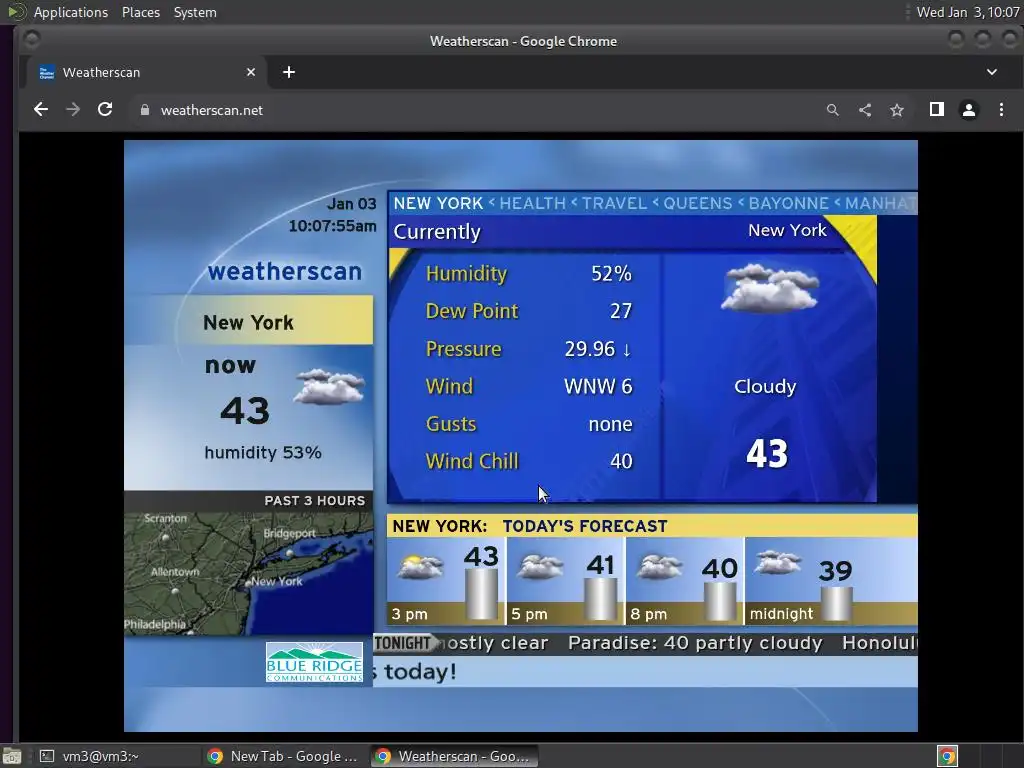Viewport: 1024px width, 768px height.
Task: Select BAYONNE in the top ticker
Action: pyautogui.click(x=788, y=203)
